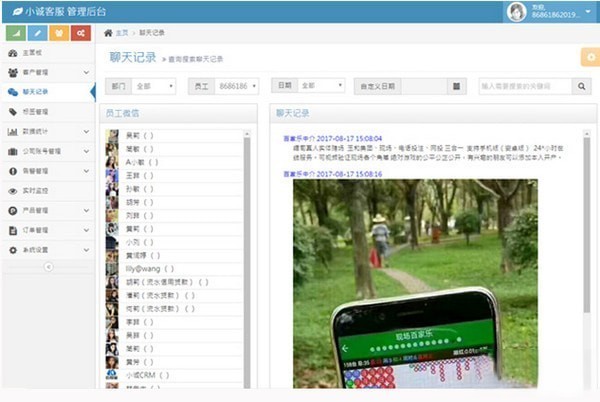Viewport: 600px width, 402px height.
Task: Click the keyword search input box
Action: point(525,86)
